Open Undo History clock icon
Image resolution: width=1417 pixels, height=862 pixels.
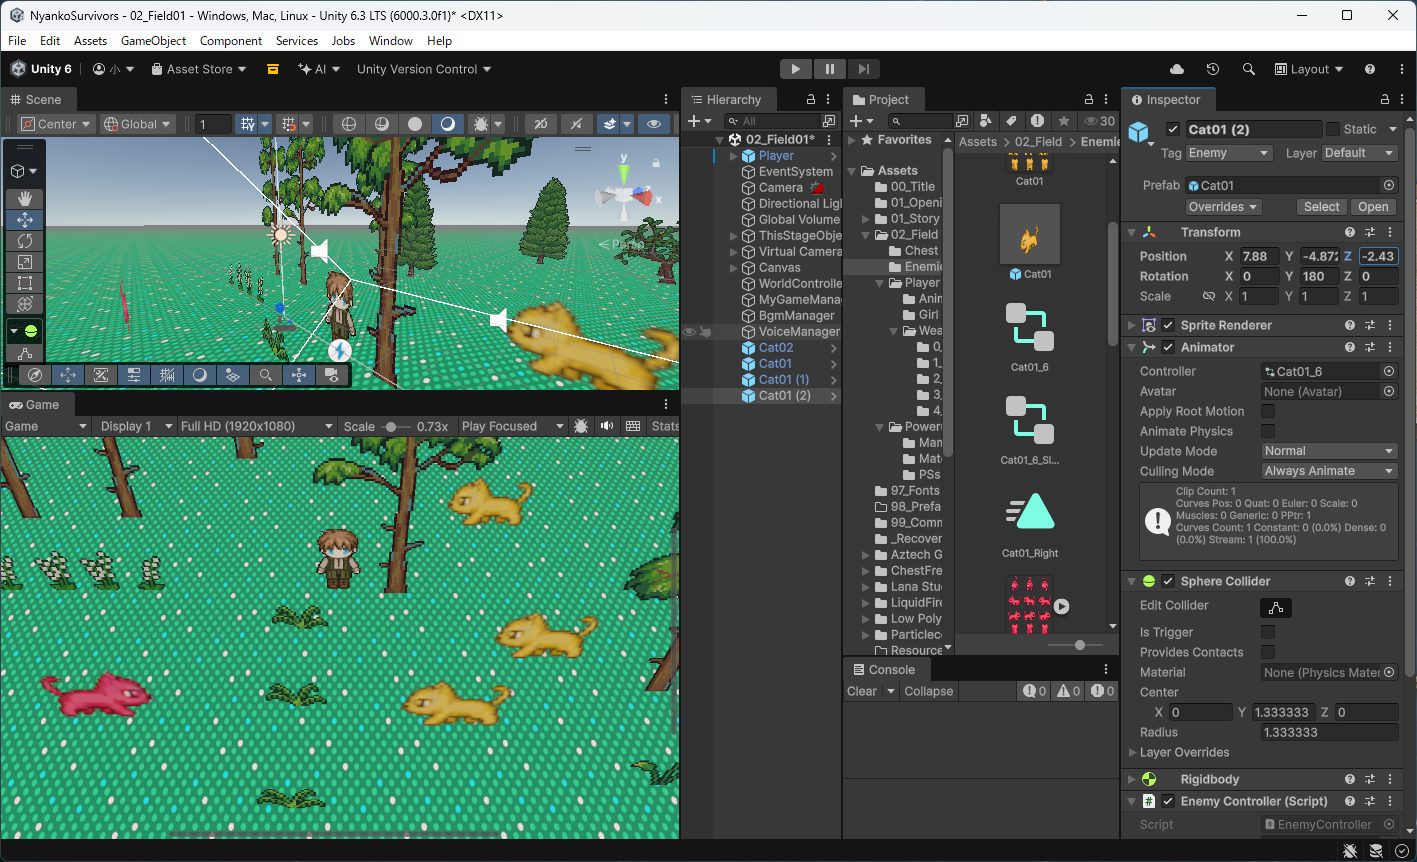tap(1212, 69)
